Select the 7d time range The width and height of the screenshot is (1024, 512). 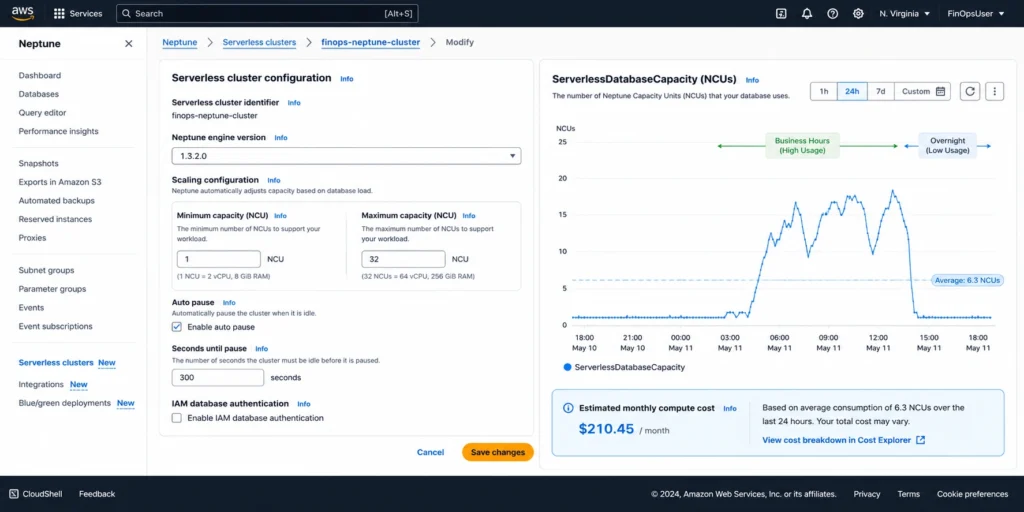pyautogui.click(x=880, y=91)
